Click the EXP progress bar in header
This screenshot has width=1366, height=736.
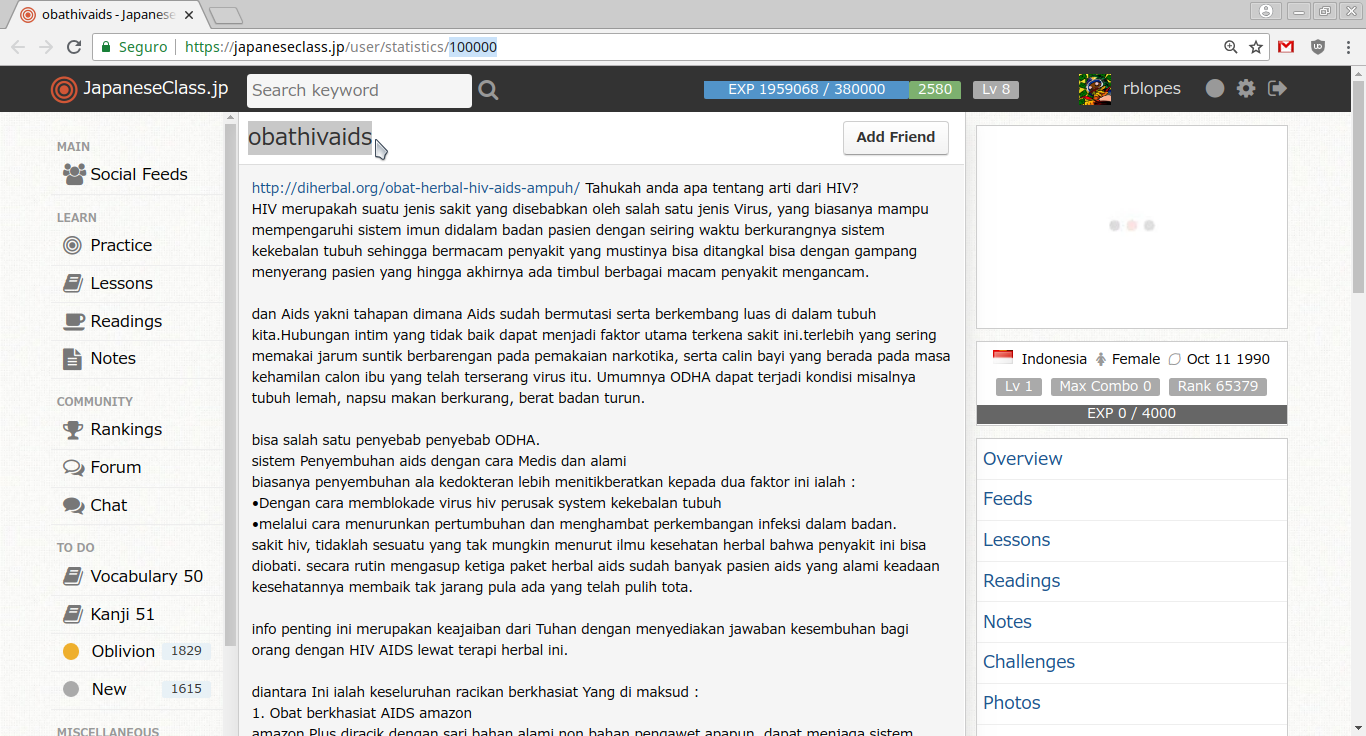[806, 89]
